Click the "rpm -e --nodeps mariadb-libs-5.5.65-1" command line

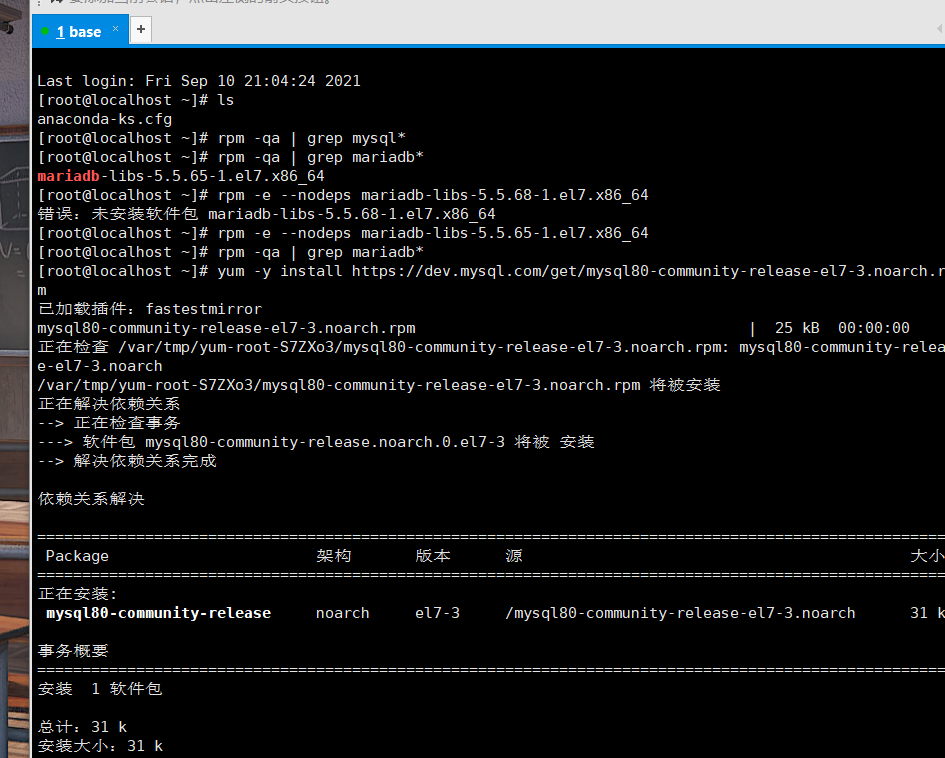pyautogui.click(x=343, y=233)
